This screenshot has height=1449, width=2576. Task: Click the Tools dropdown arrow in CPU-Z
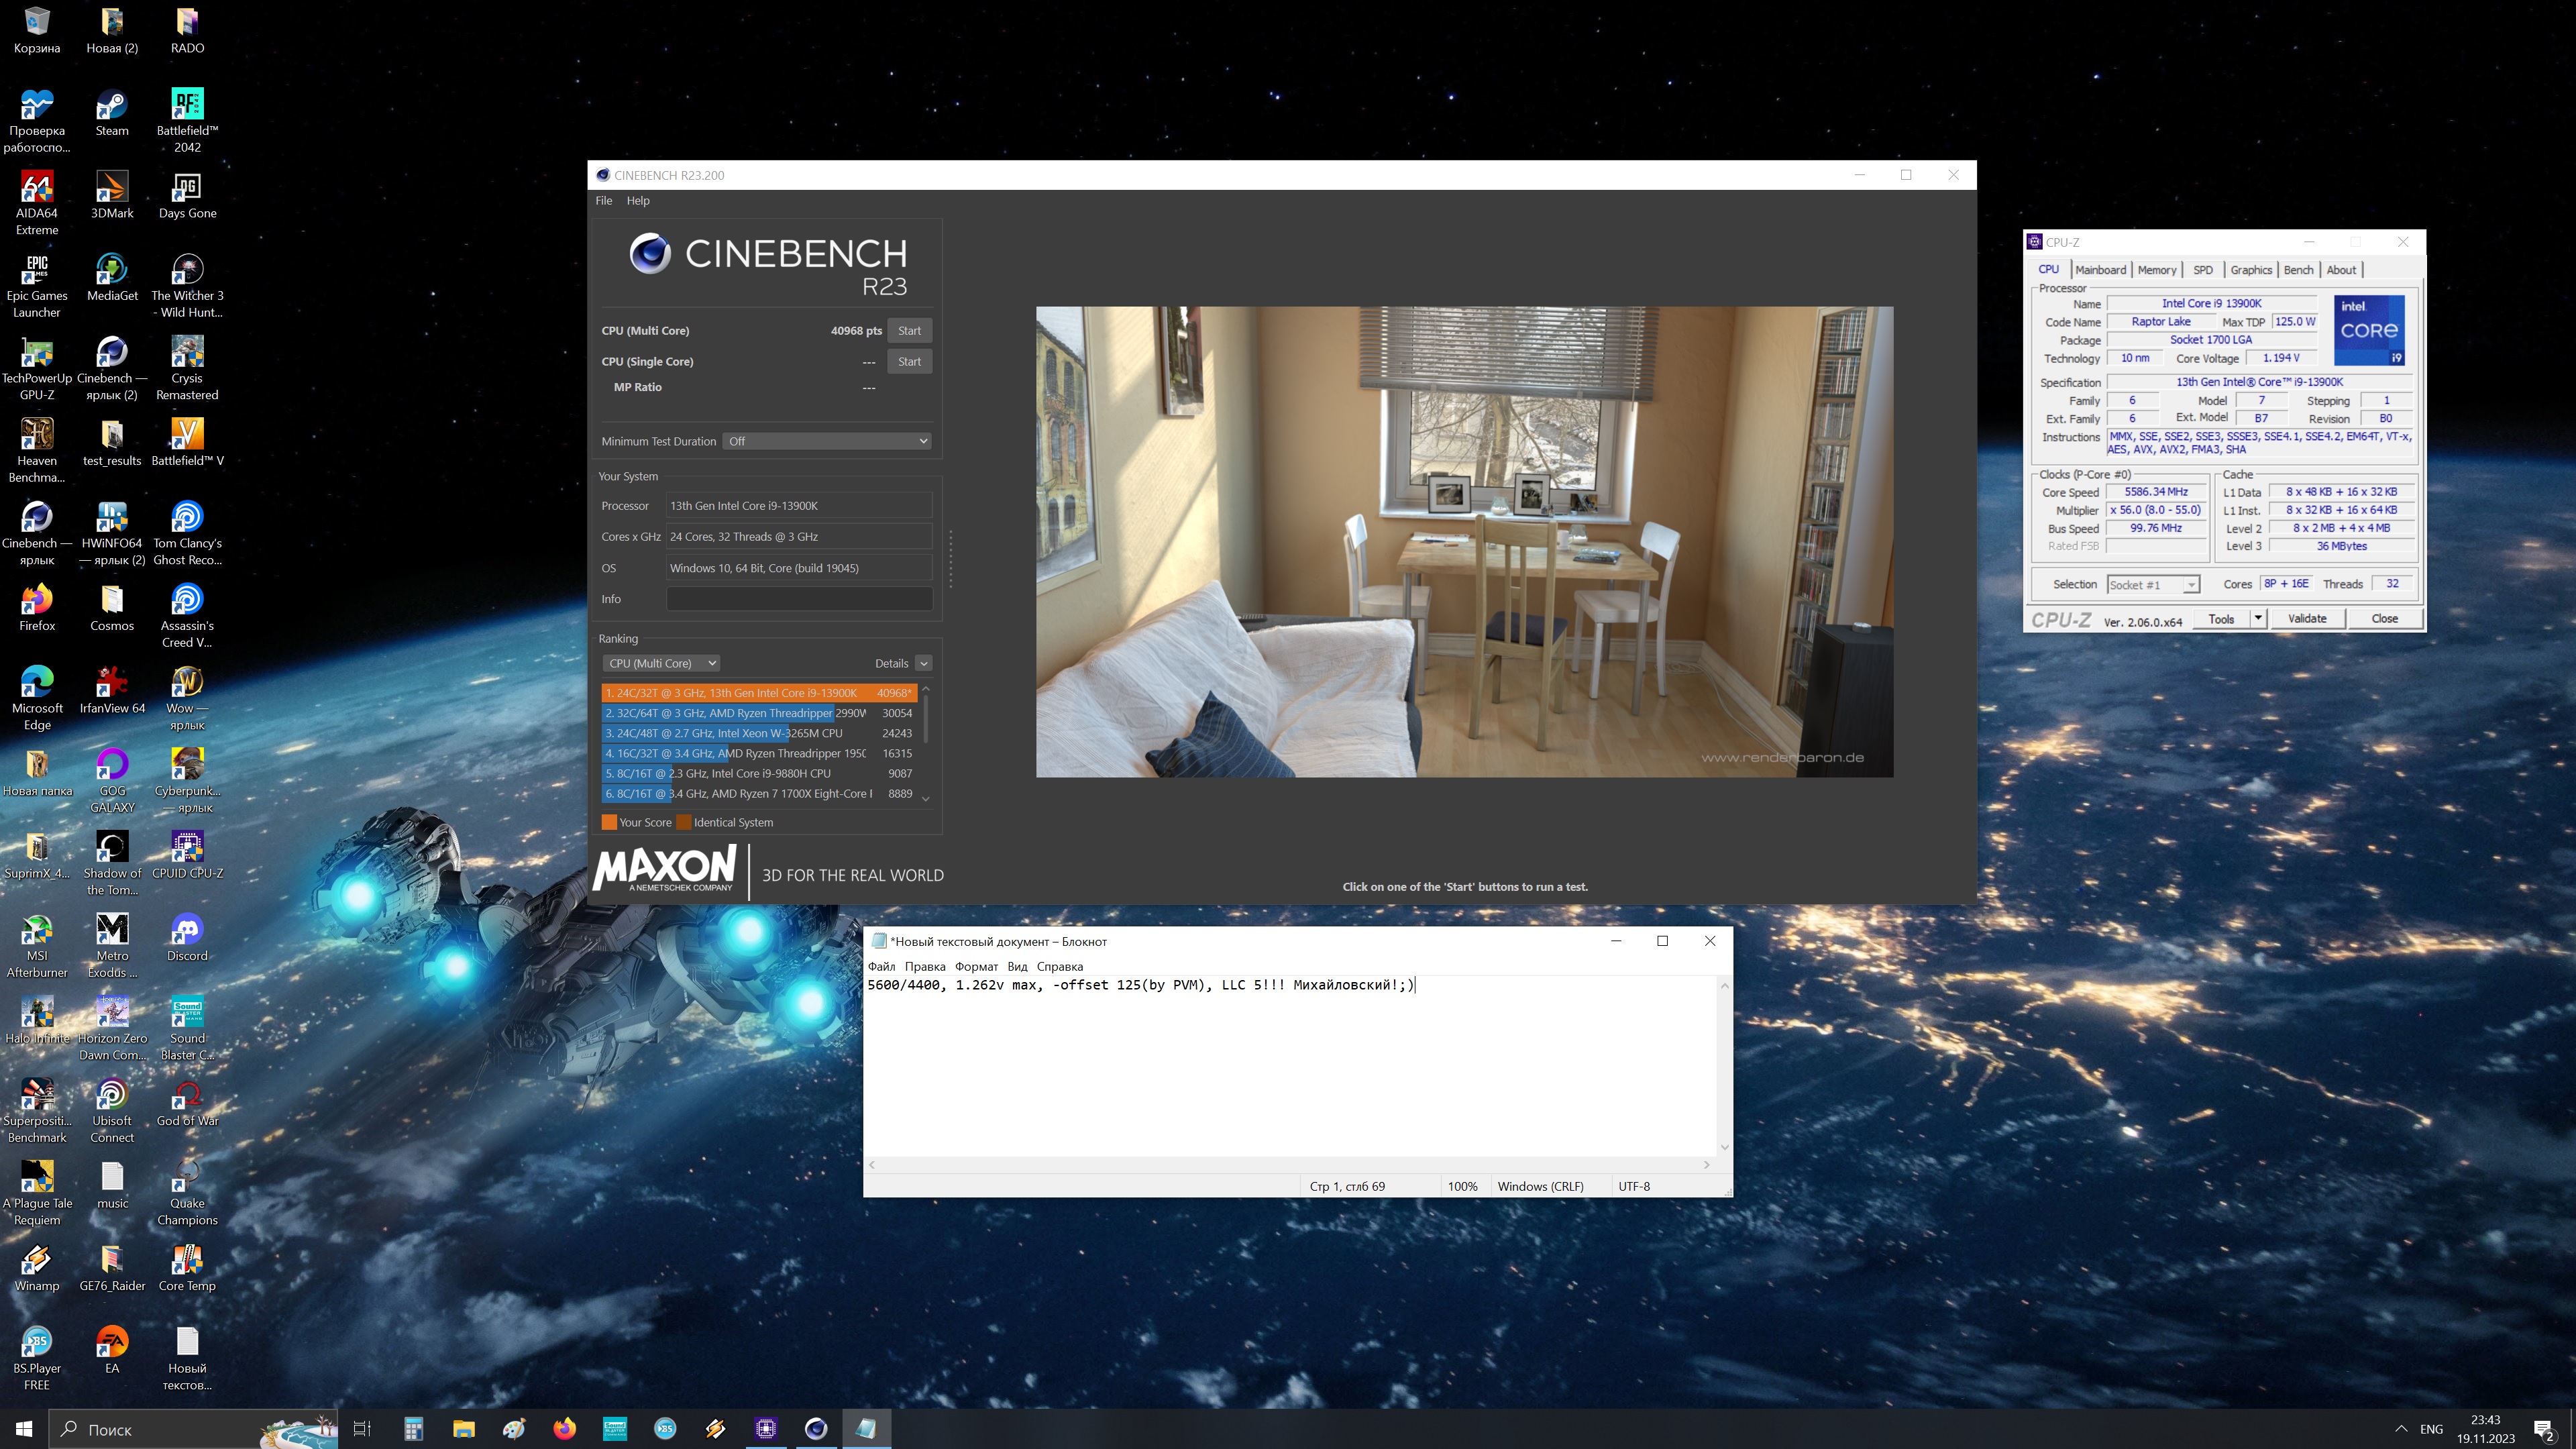click(2257, 619)
